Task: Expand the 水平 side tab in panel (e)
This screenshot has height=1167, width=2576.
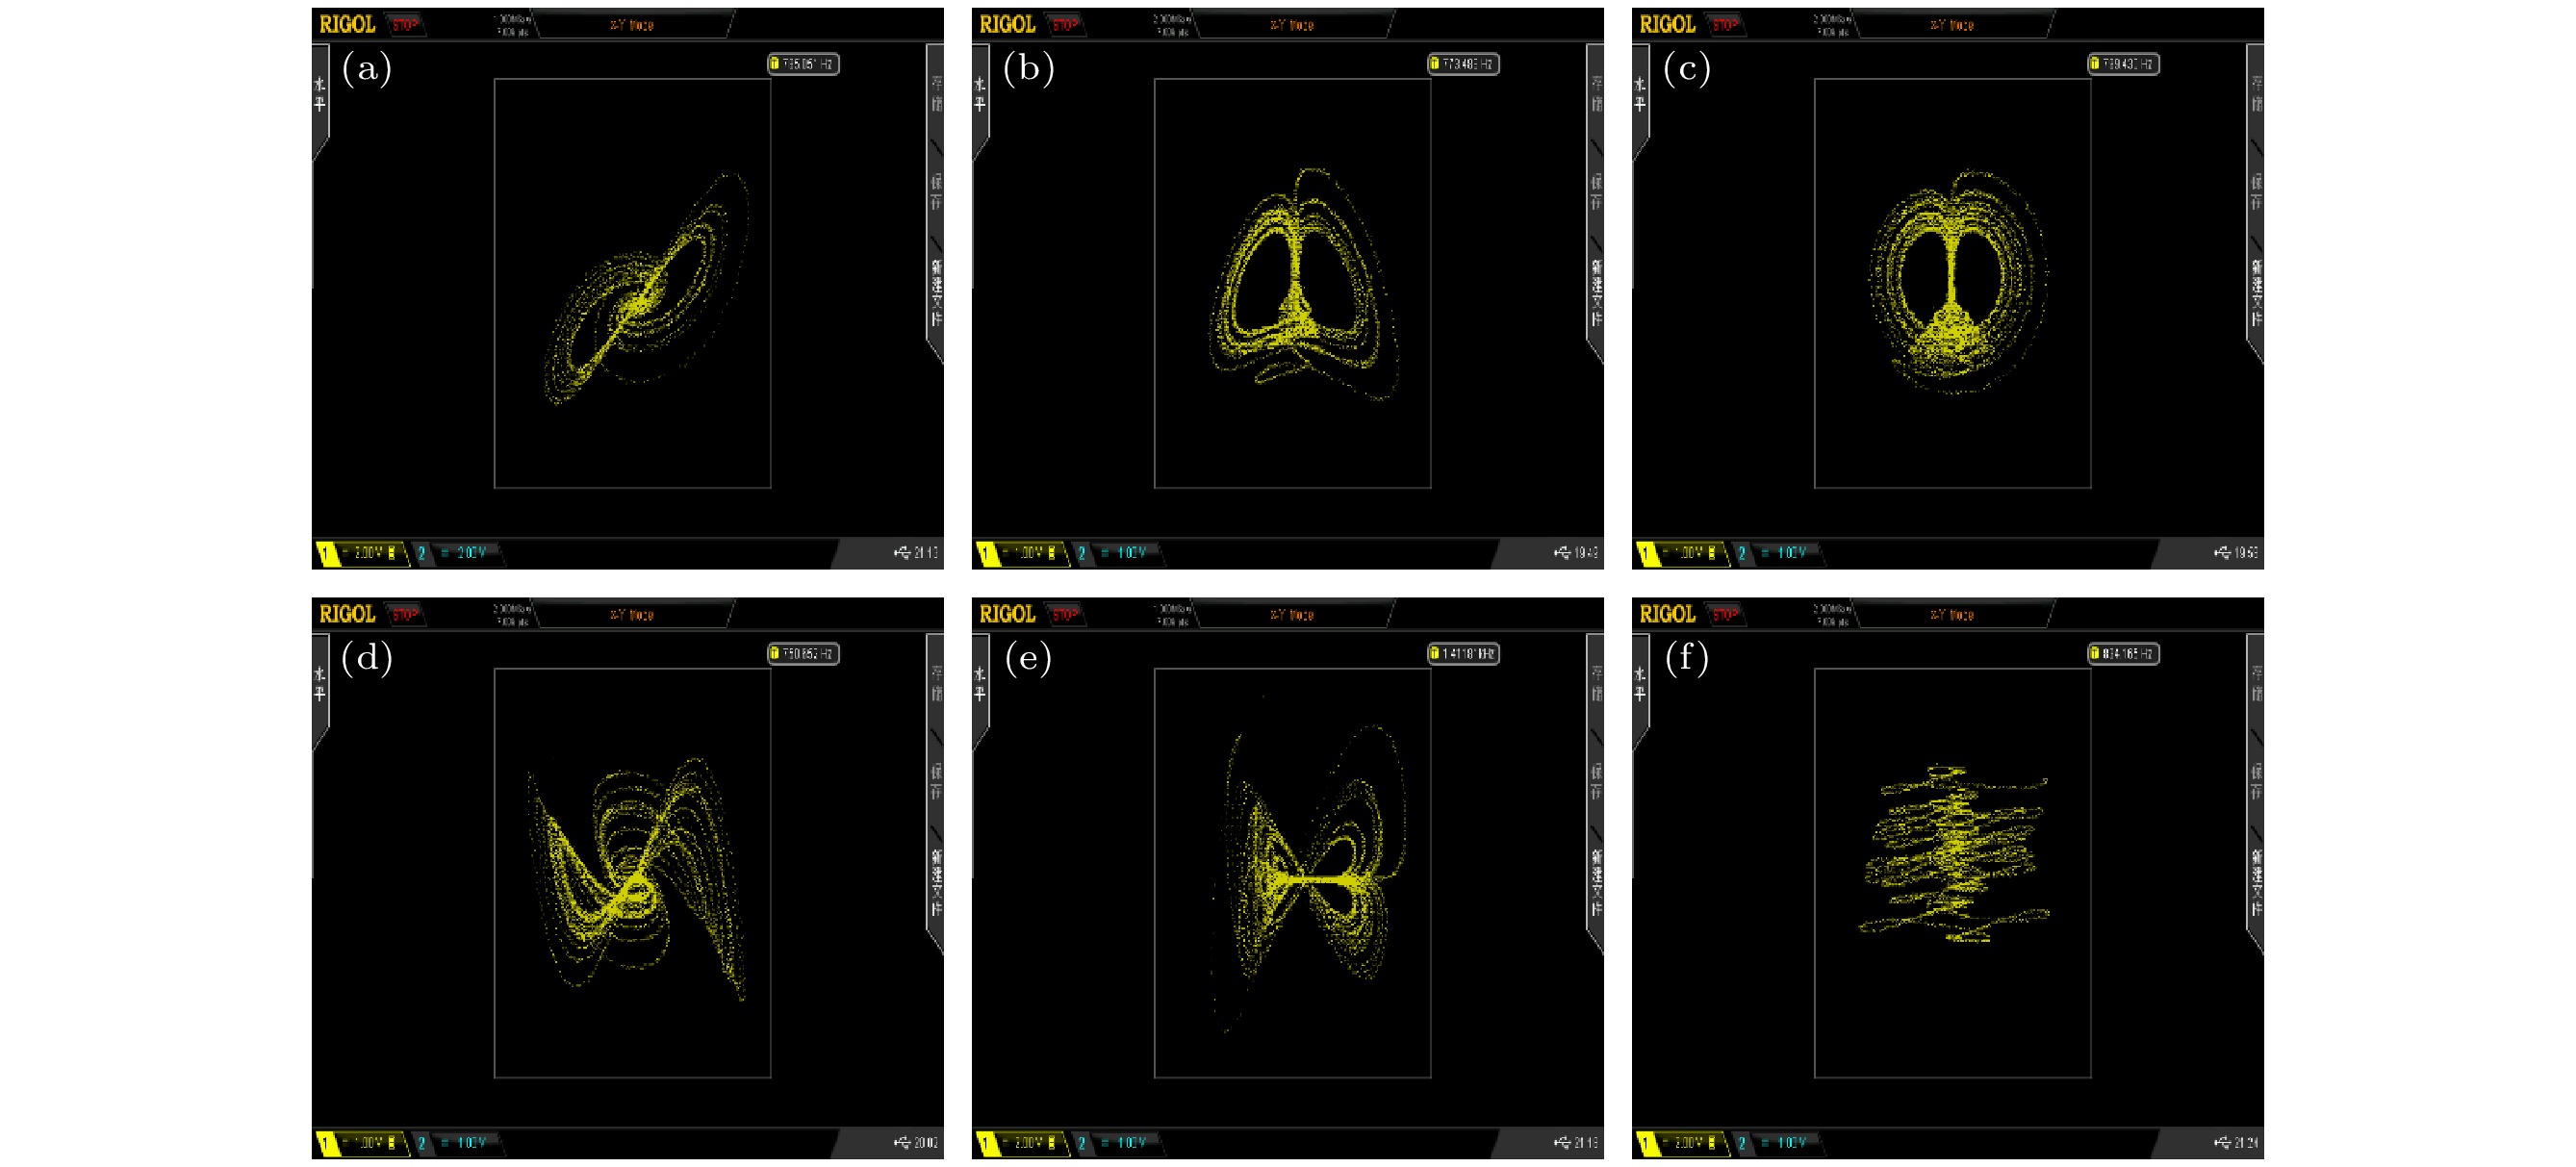Action: 980,684
